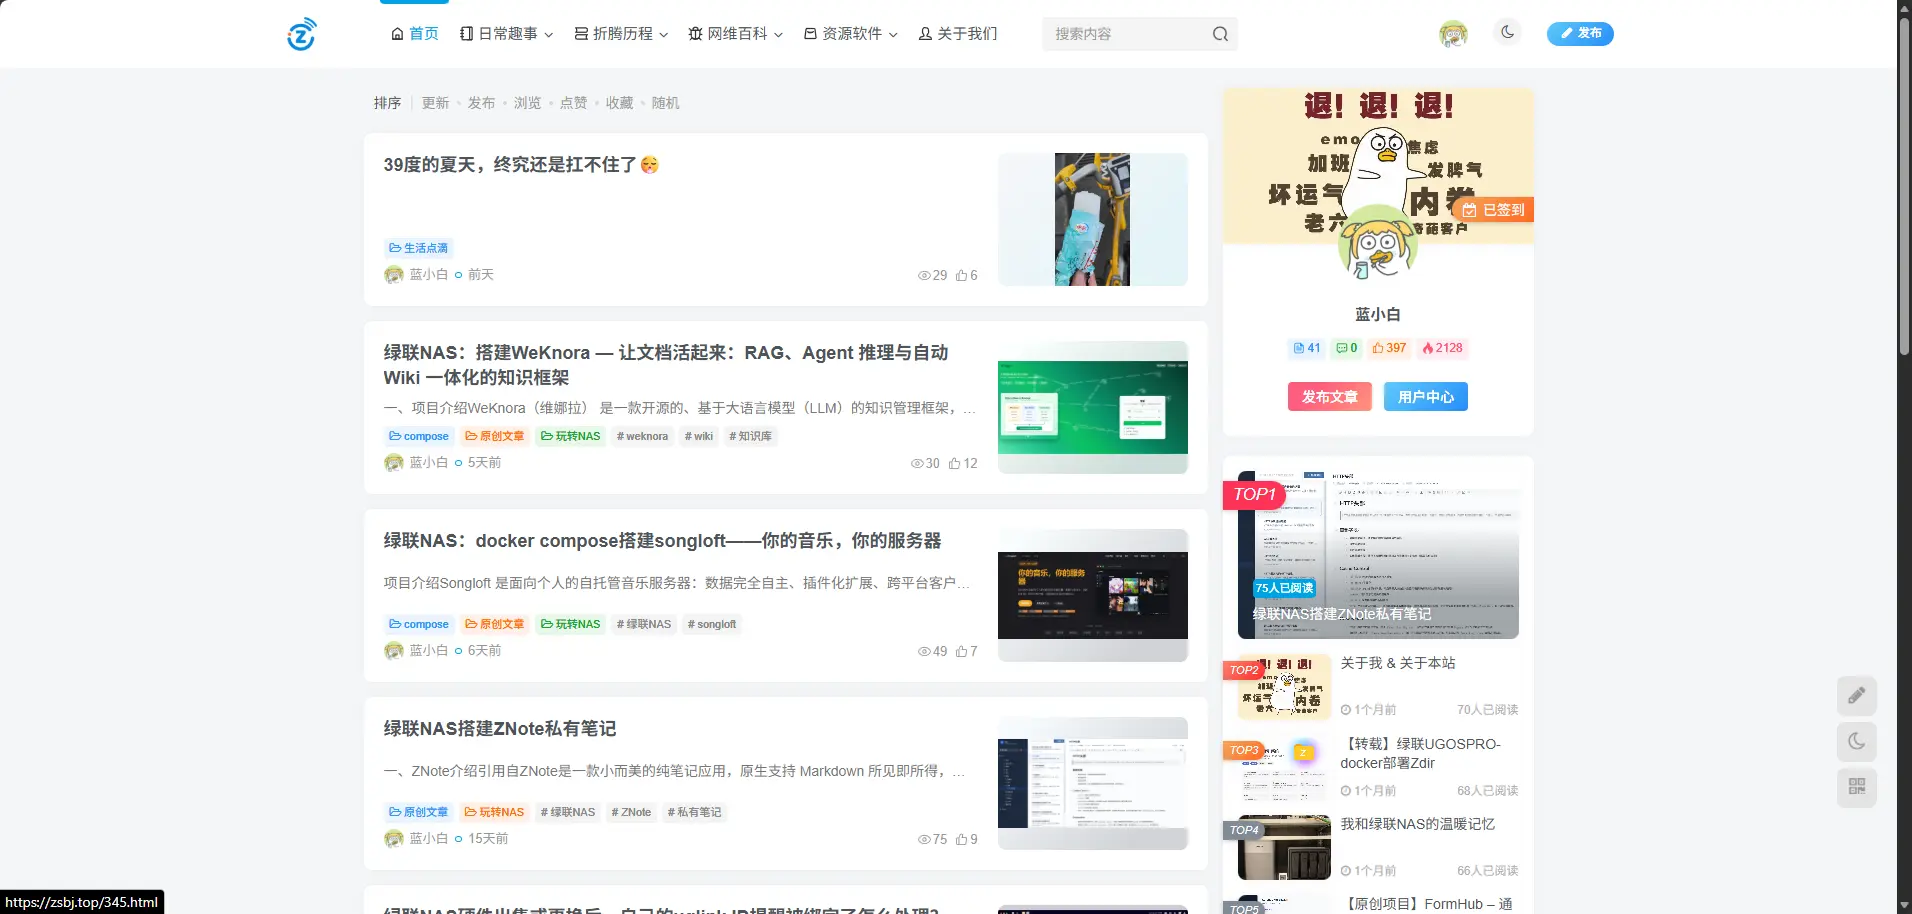Expand the 折腾历程 dropdown menu
The width and height of the screenshot is (1912, 914).
621,34
